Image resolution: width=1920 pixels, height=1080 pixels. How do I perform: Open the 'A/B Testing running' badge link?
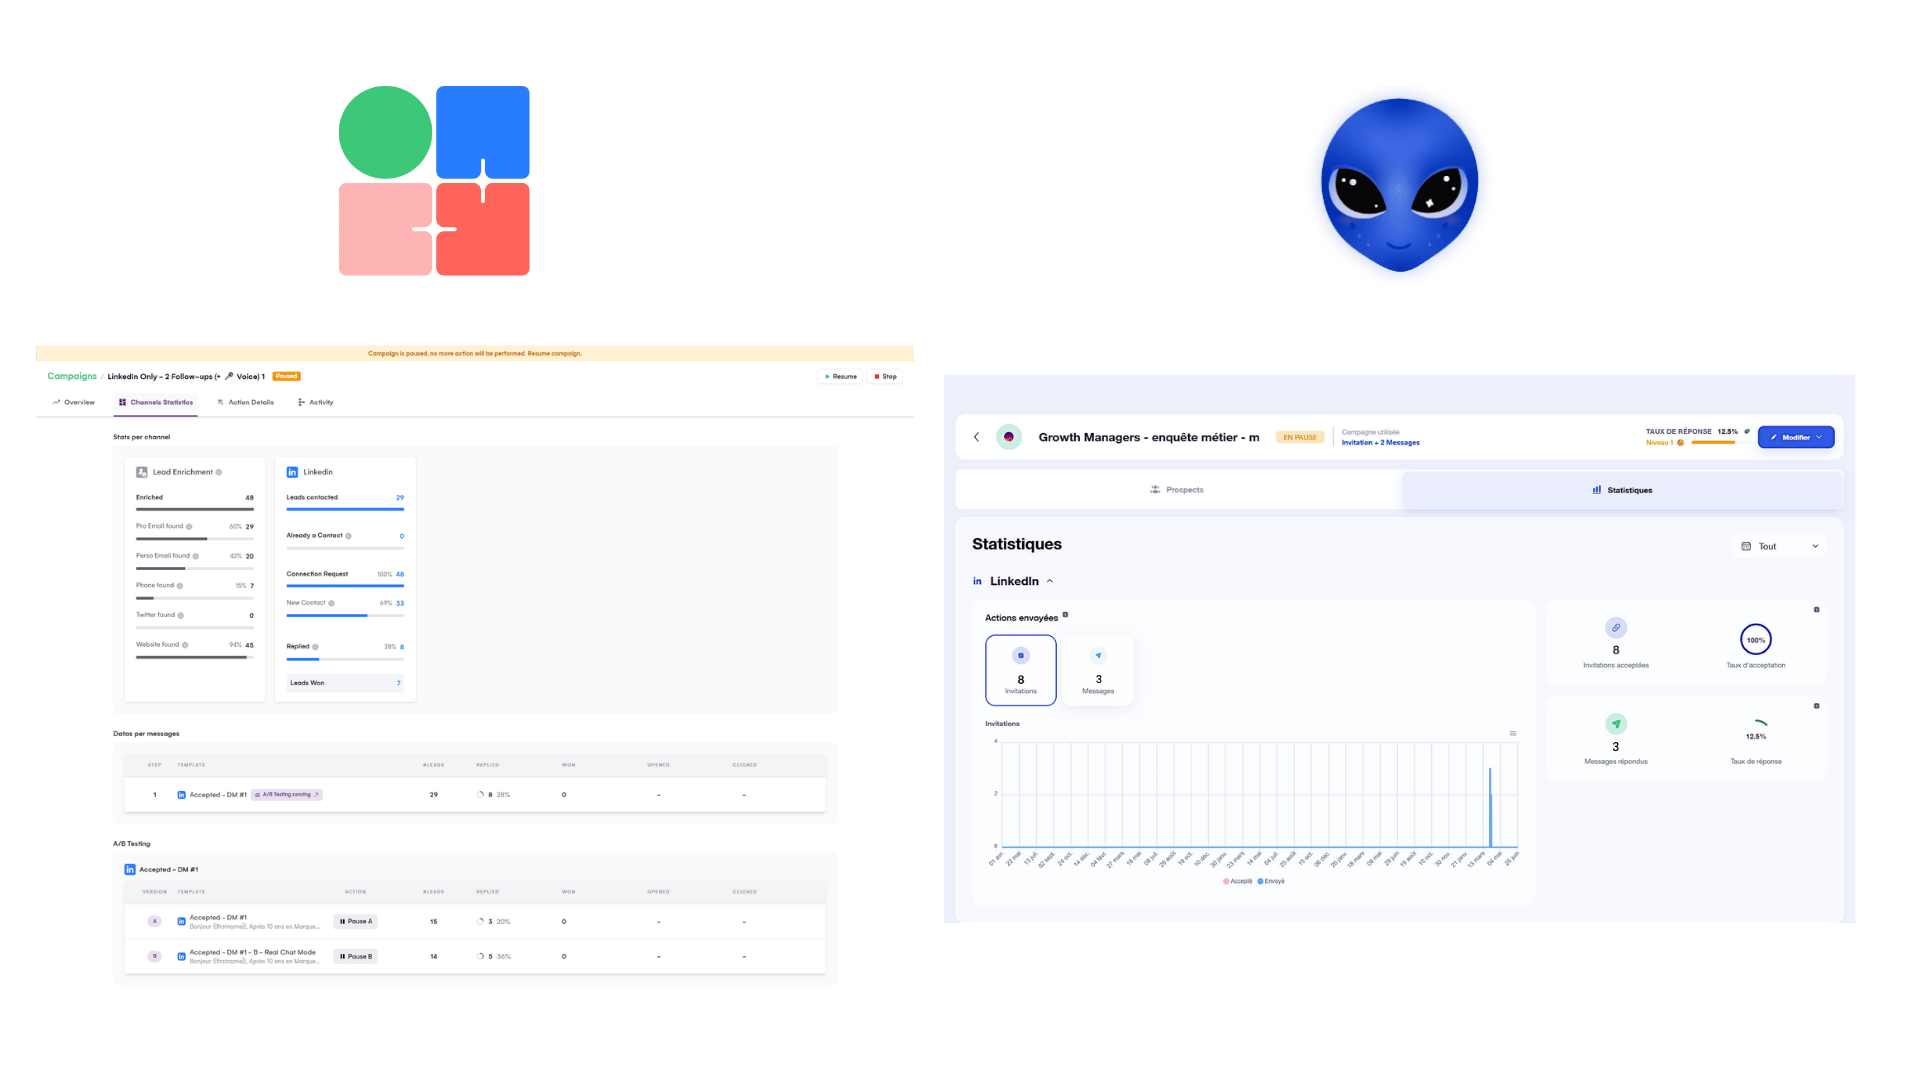(x=287, y=795)
